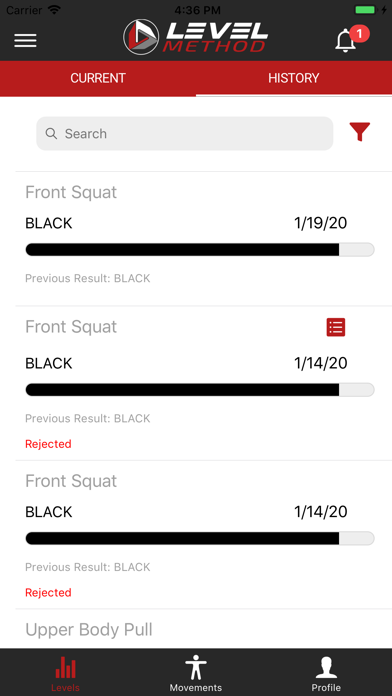This screenshot has height=696, width=392.
Task: Open the Movements figure icon
Action: pos(196,674)
